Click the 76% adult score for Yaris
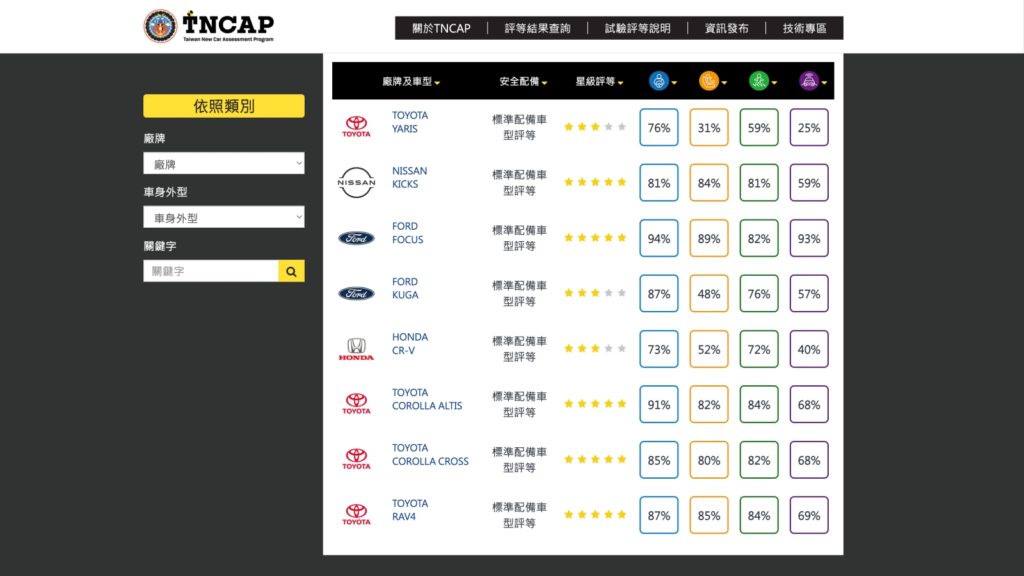 [x=659, y=127]
